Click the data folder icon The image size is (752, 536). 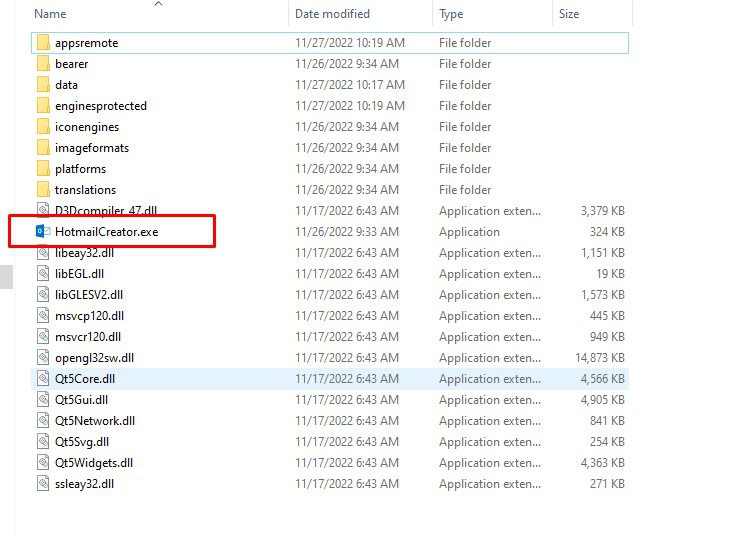tap(43, 85)
